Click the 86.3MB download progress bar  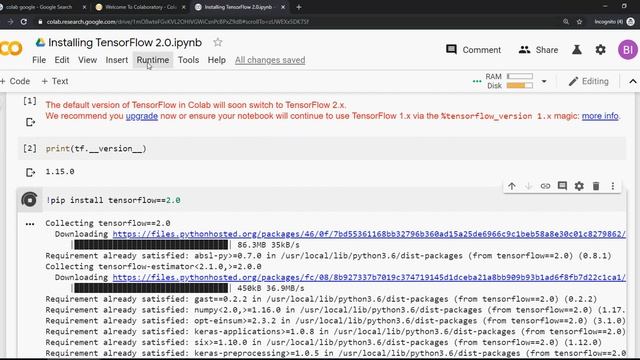click(151, 245)
